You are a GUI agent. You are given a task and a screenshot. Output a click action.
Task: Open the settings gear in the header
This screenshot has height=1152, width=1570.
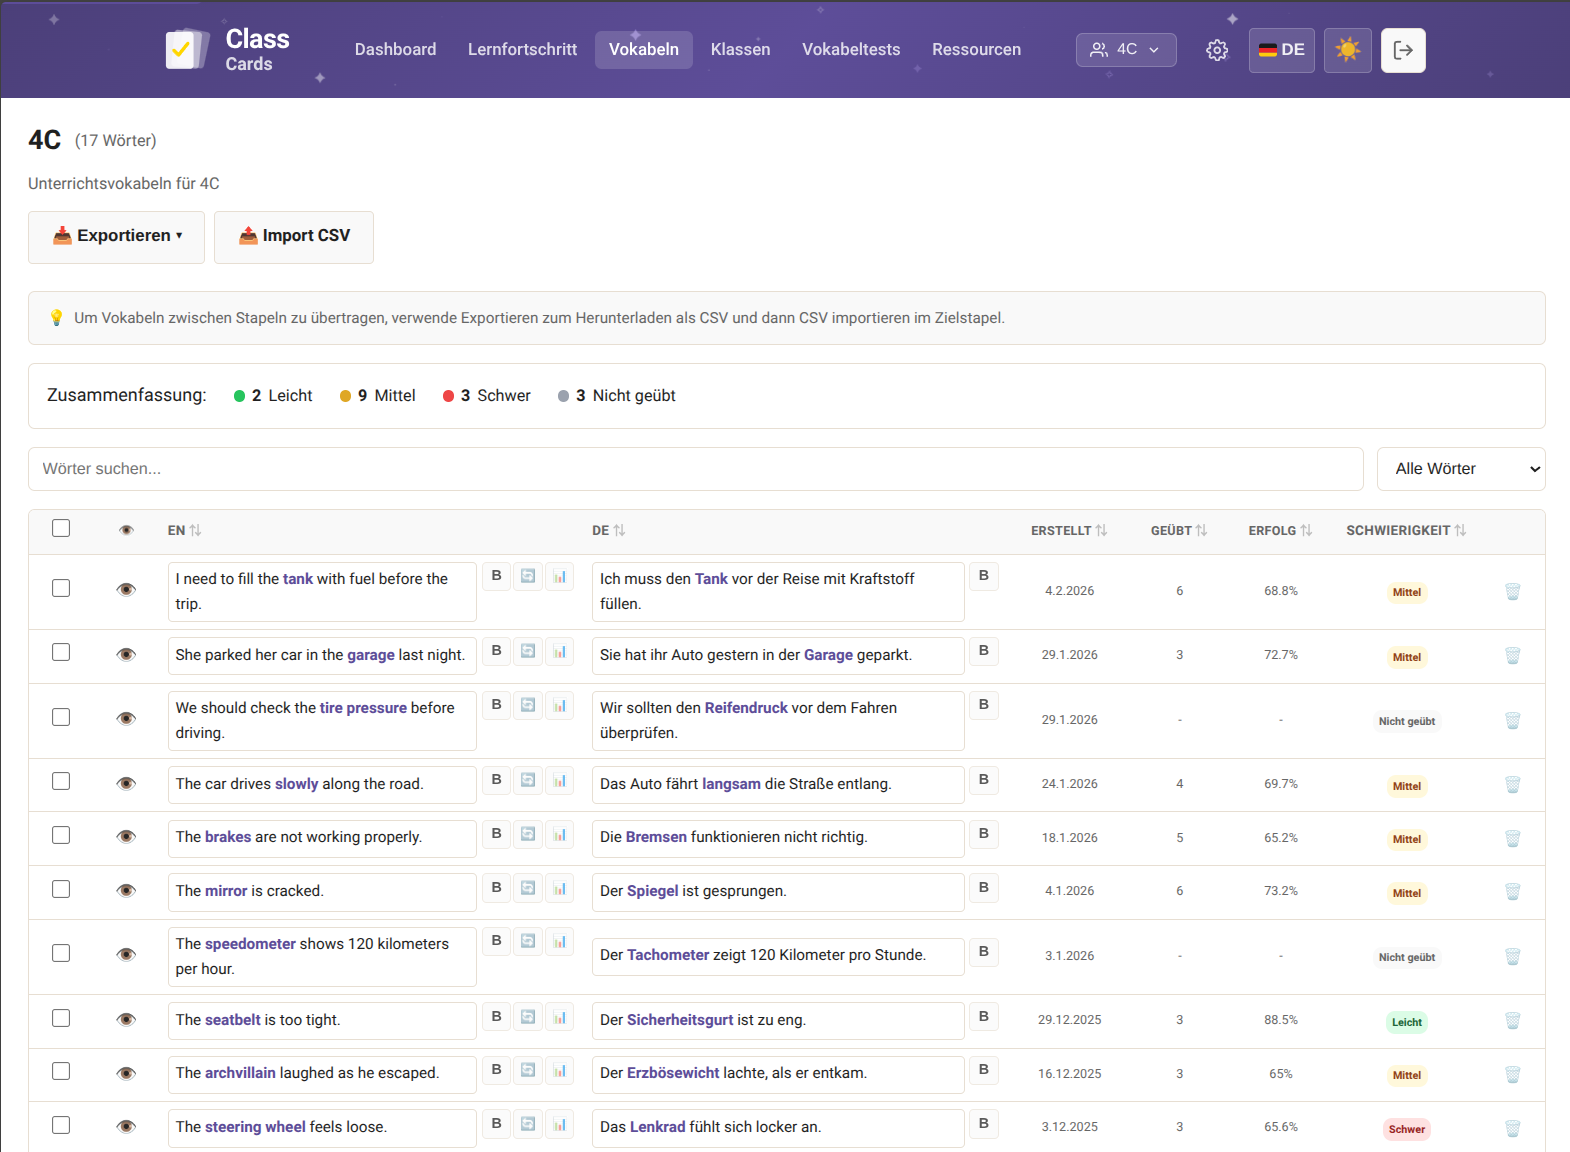1216,50
